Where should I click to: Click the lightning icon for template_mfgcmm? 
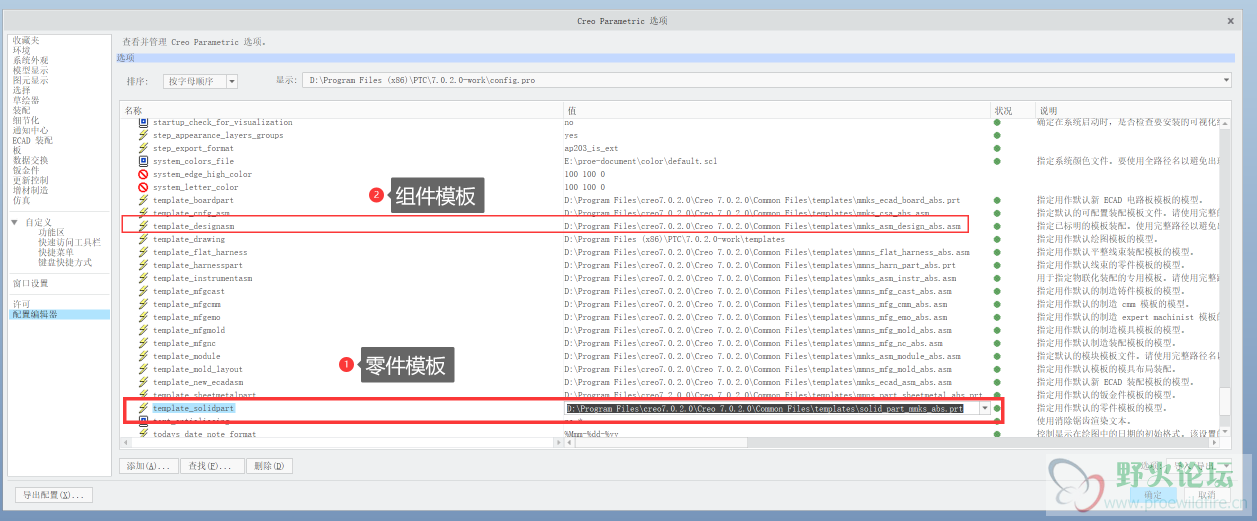[143, 304]
